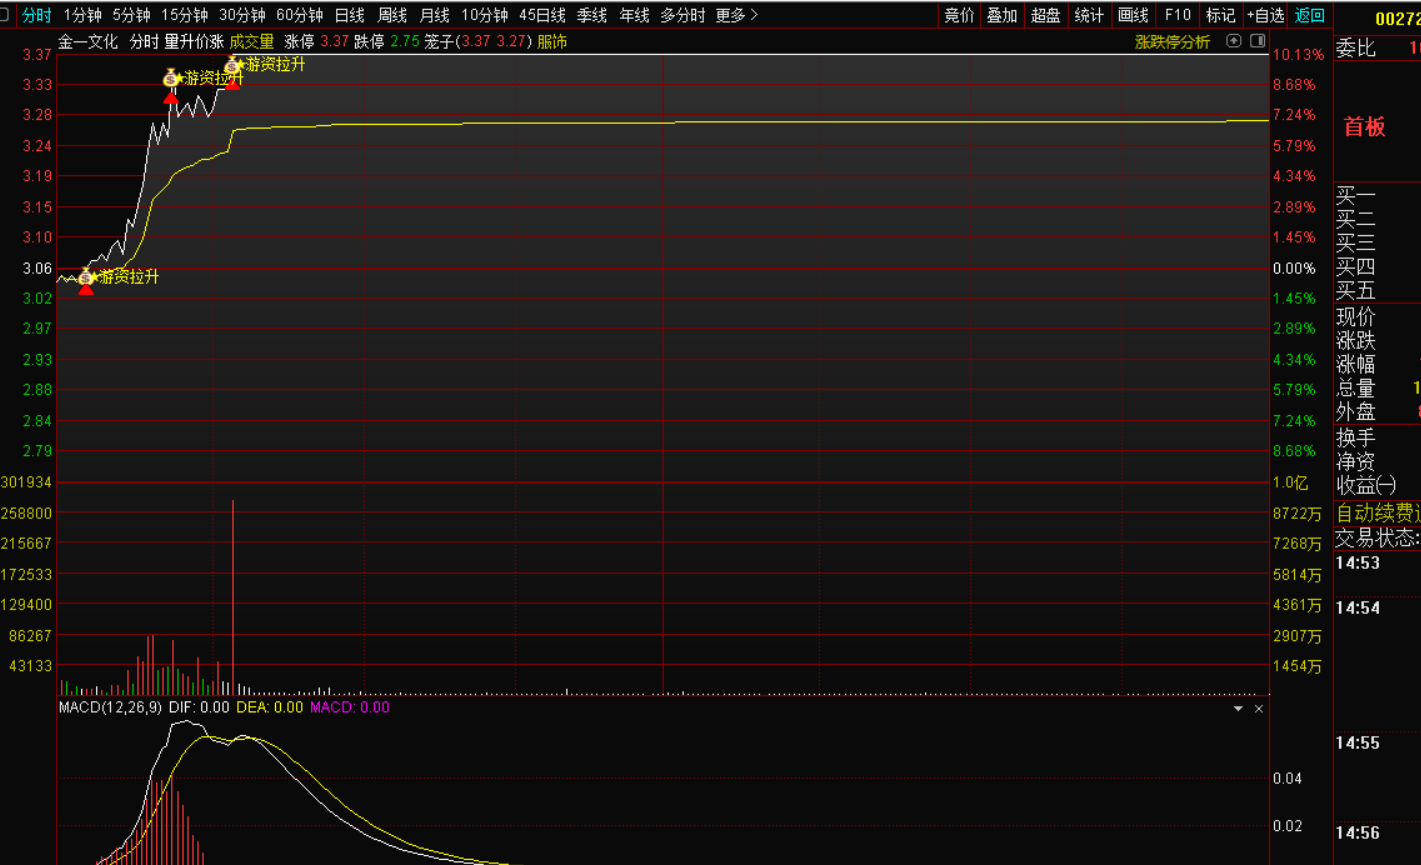This screenshot has width=1421, height=865.
Task: Toggle the 成交量 indicator label
Action: (x=251, y=42)
